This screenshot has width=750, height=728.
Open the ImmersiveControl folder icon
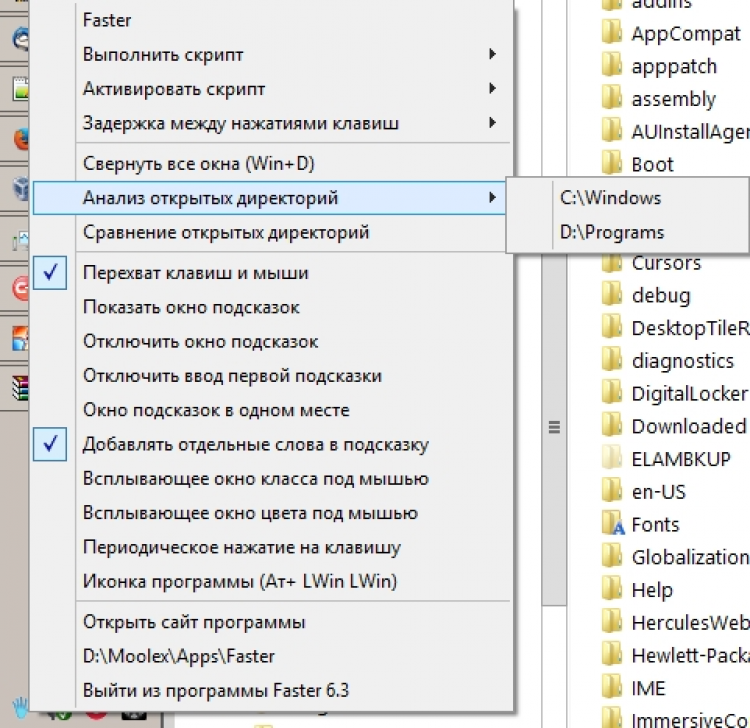[612, 717]
